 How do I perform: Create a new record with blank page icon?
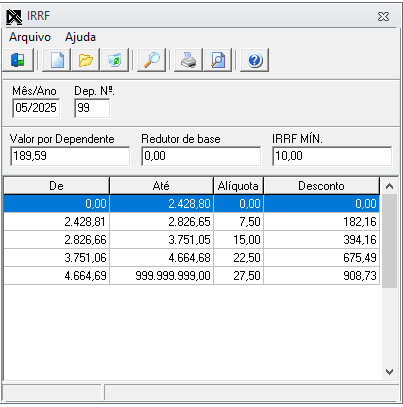57,60
